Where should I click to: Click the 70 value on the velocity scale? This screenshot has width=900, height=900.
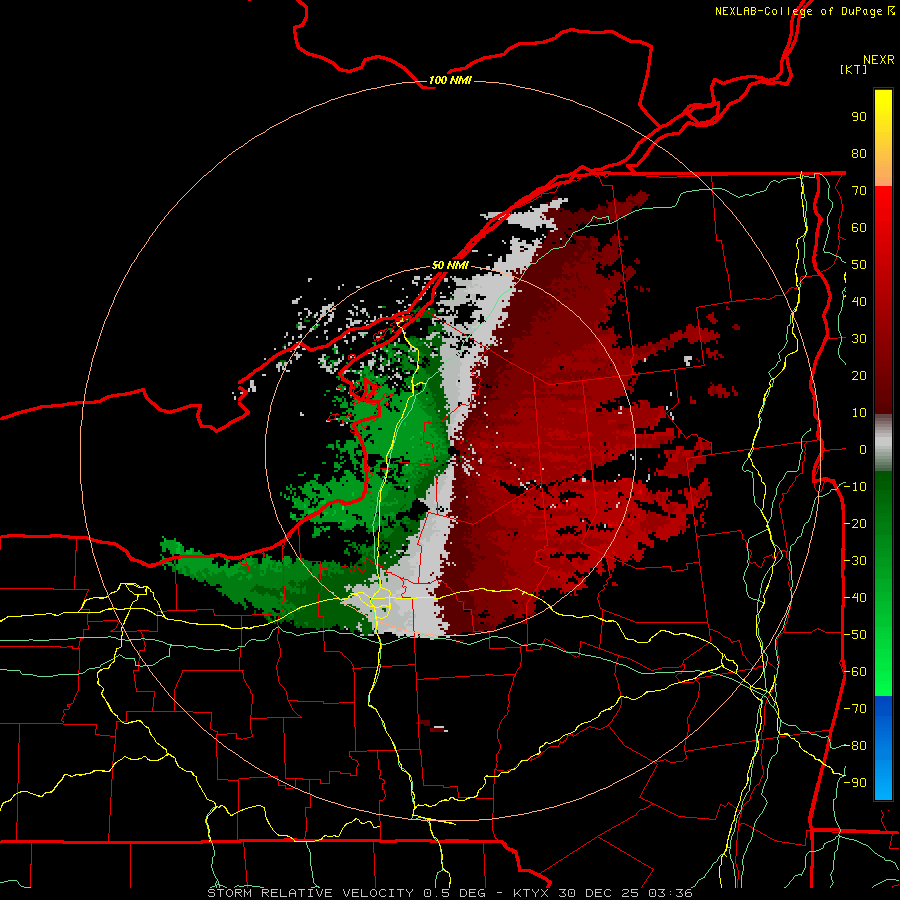pos(859,191)
